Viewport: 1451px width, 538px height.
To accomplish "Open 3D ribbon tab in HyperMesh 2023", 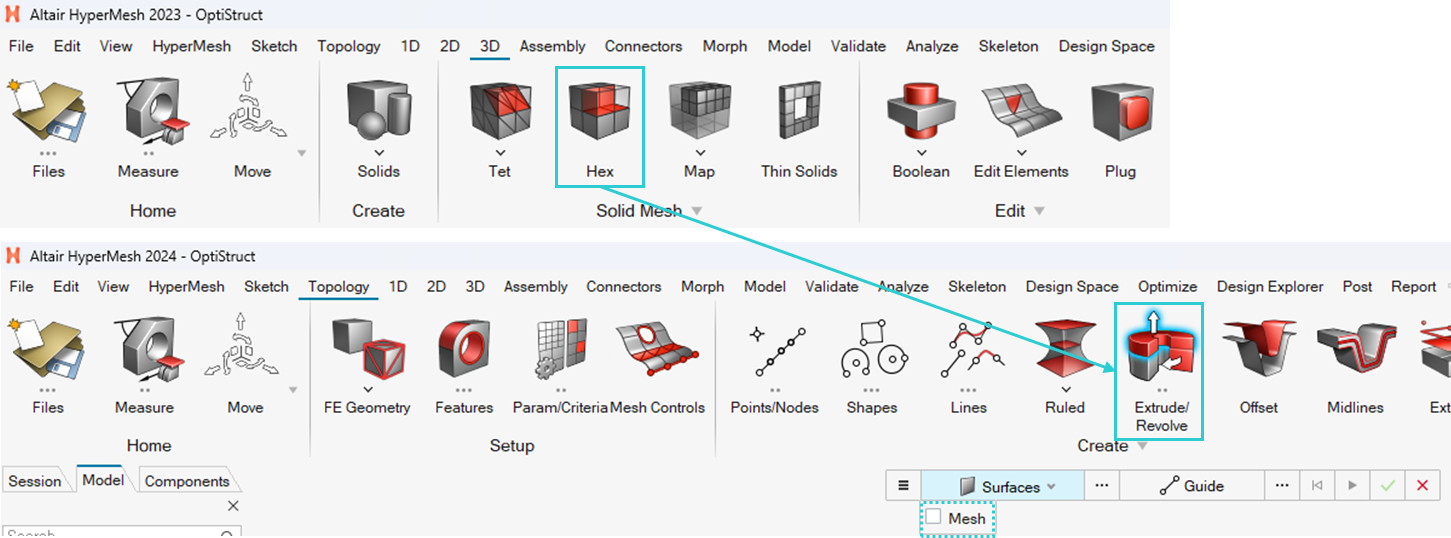I will [489, 46].
